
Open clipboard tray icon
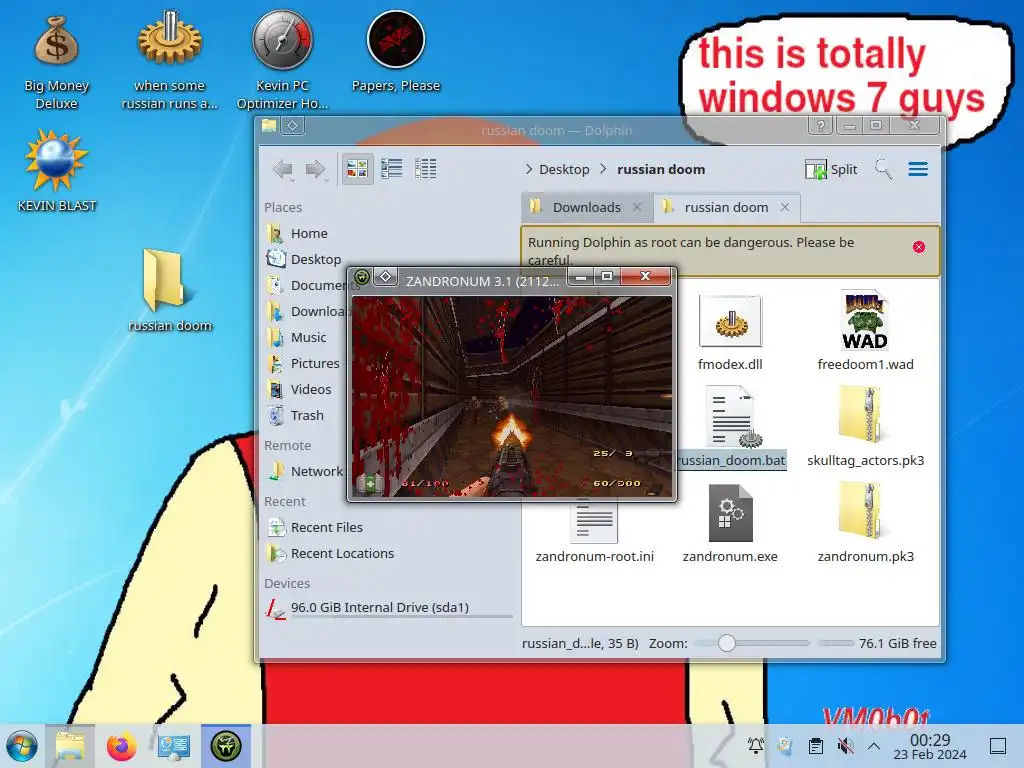(x=815, y=745)
